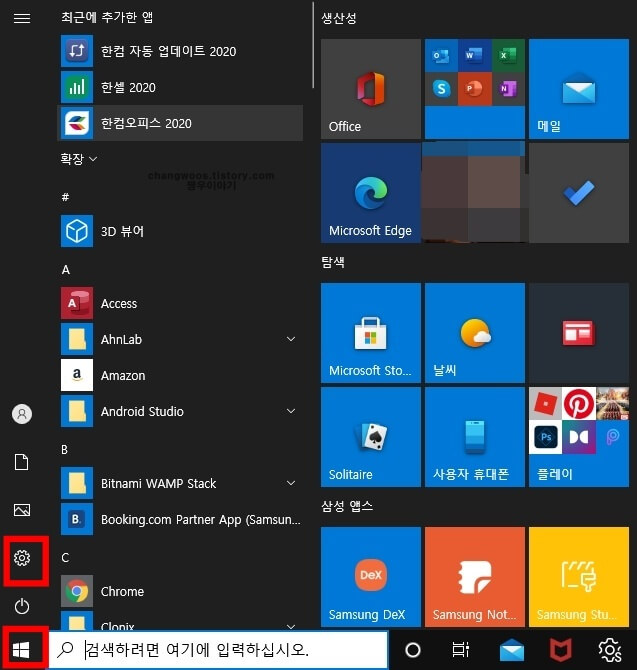Image resolution: width=637 pixels, height=670 pixels.
Task: Open Documents icon in Start sidebar
Action: pos(22,462)
